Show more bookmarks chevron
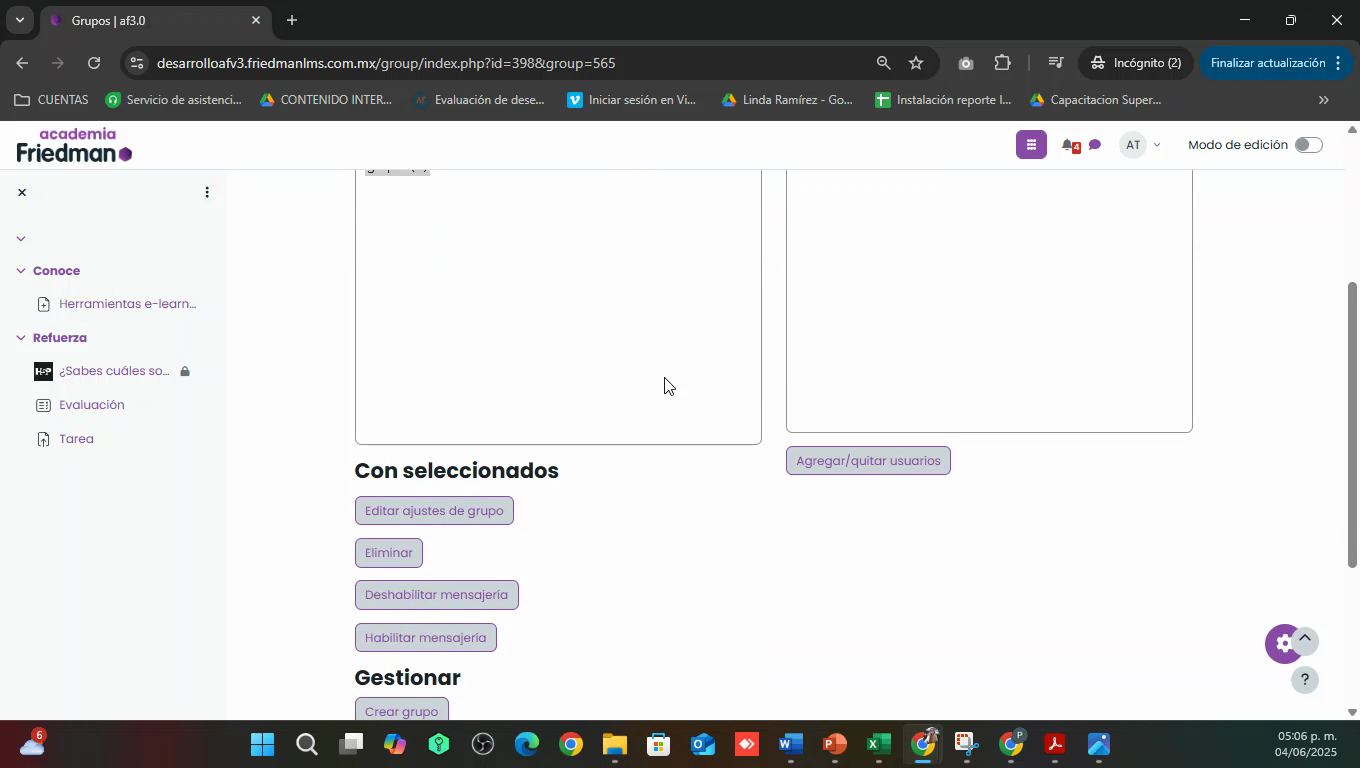This screenshot has height=768, width=1360. pos(1324,100)
